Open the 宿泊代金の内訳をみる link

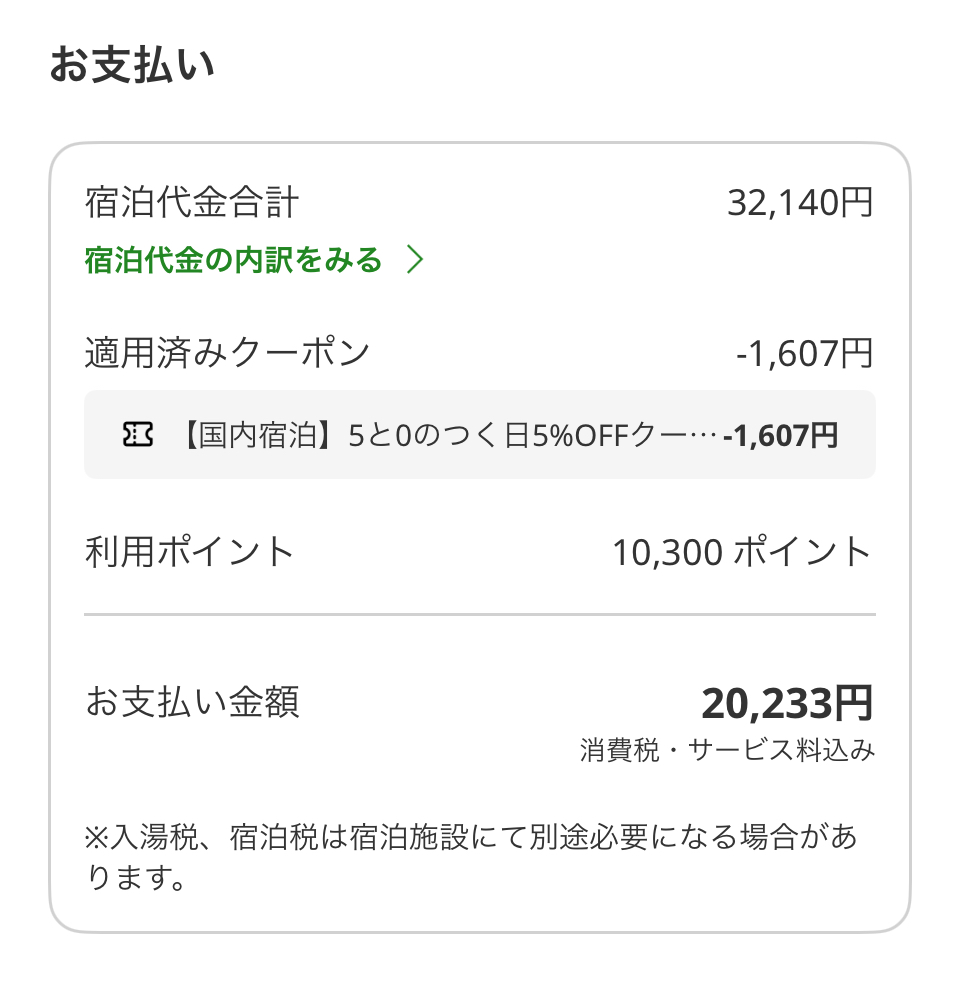tap(234, 261)
